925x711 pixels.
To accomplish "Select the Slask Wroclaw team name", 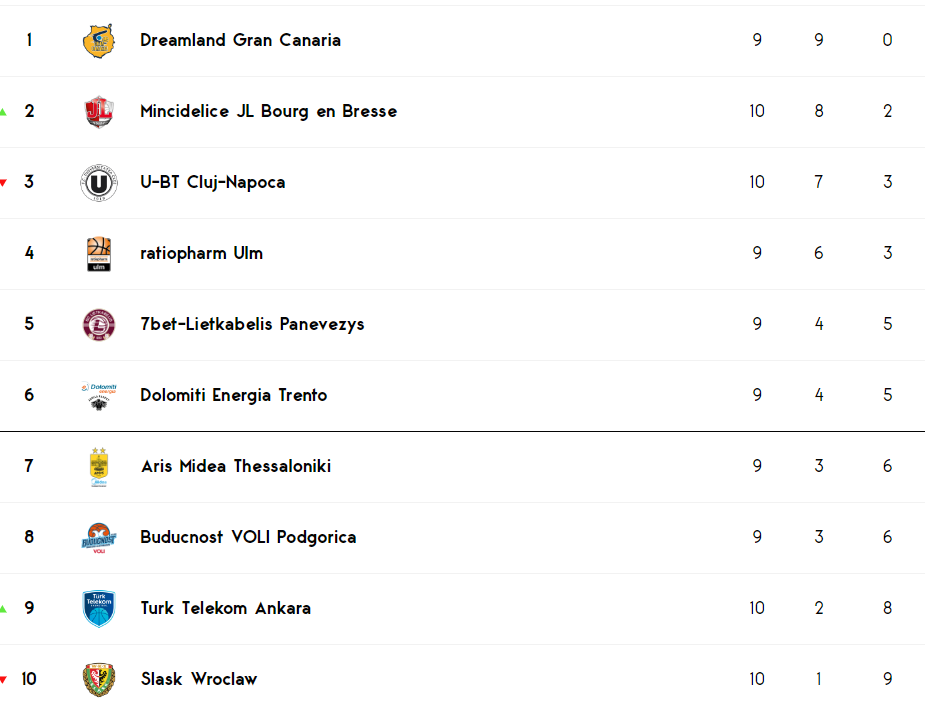I will point(199,679).
